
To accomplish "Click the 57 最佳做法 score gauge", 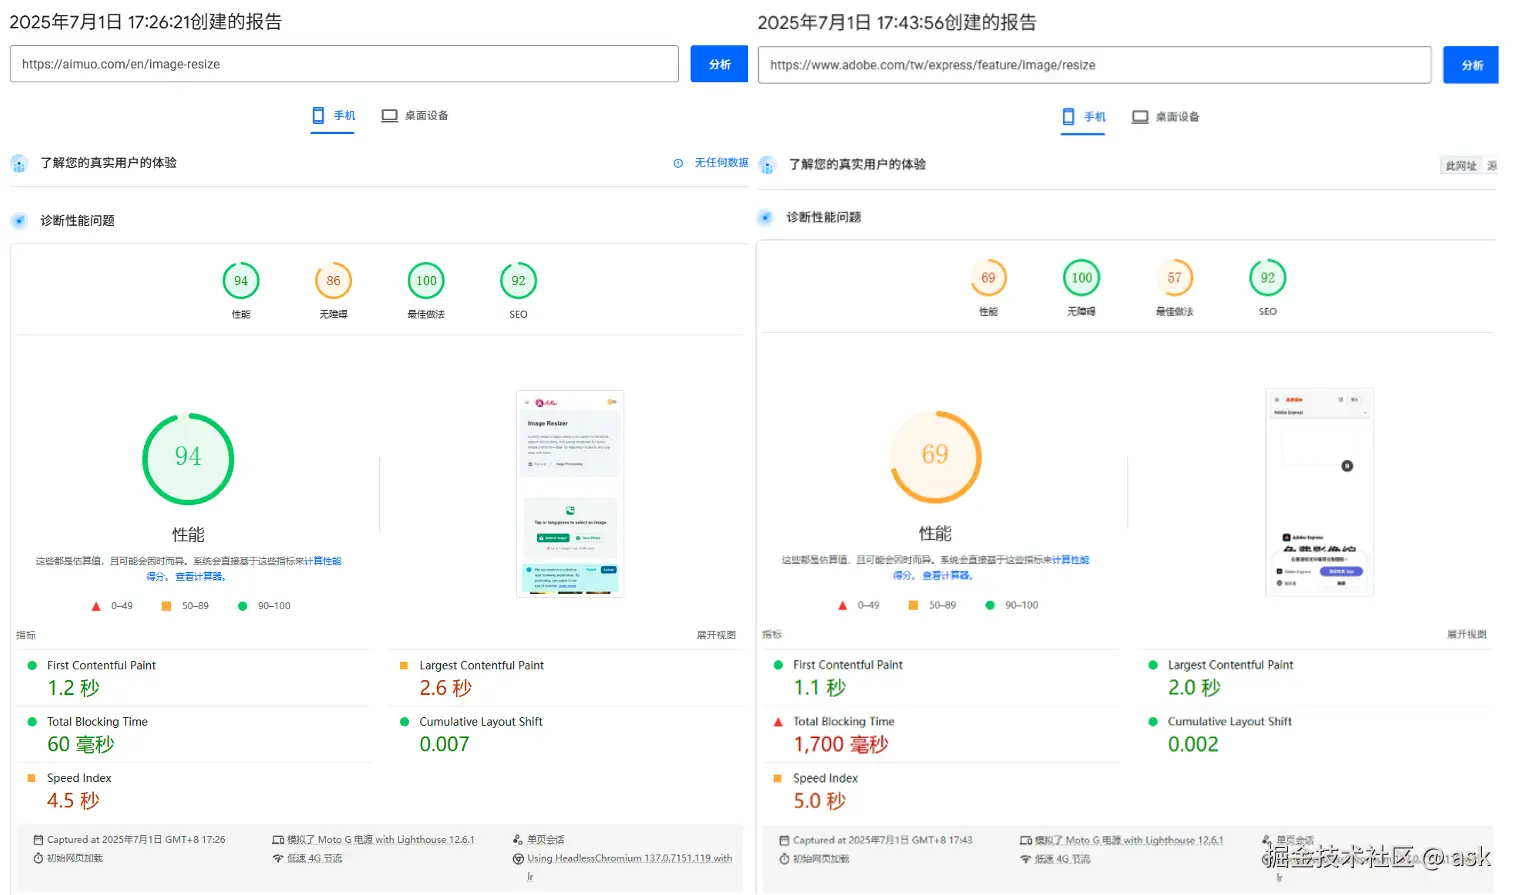I will tap(1174, 278).
